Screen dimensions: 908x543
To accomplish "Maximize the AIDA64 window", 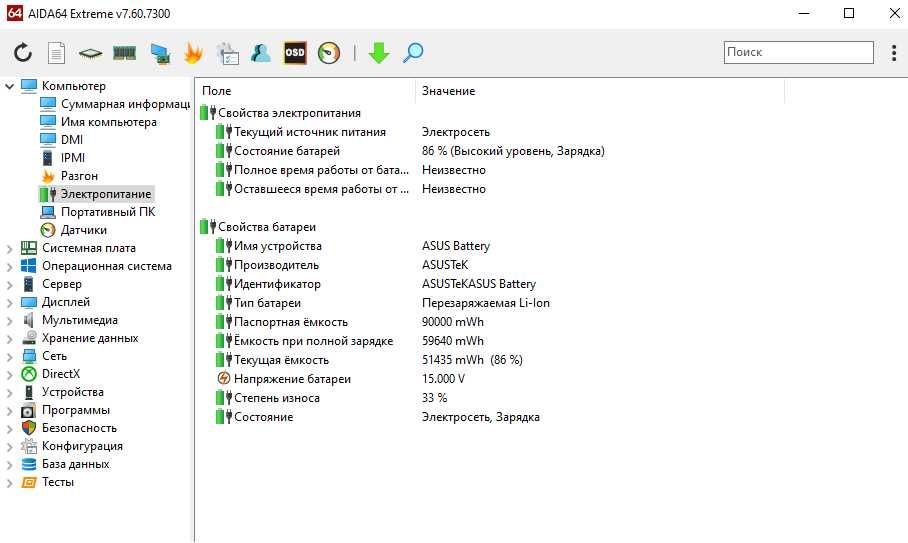I will [849, 13].
